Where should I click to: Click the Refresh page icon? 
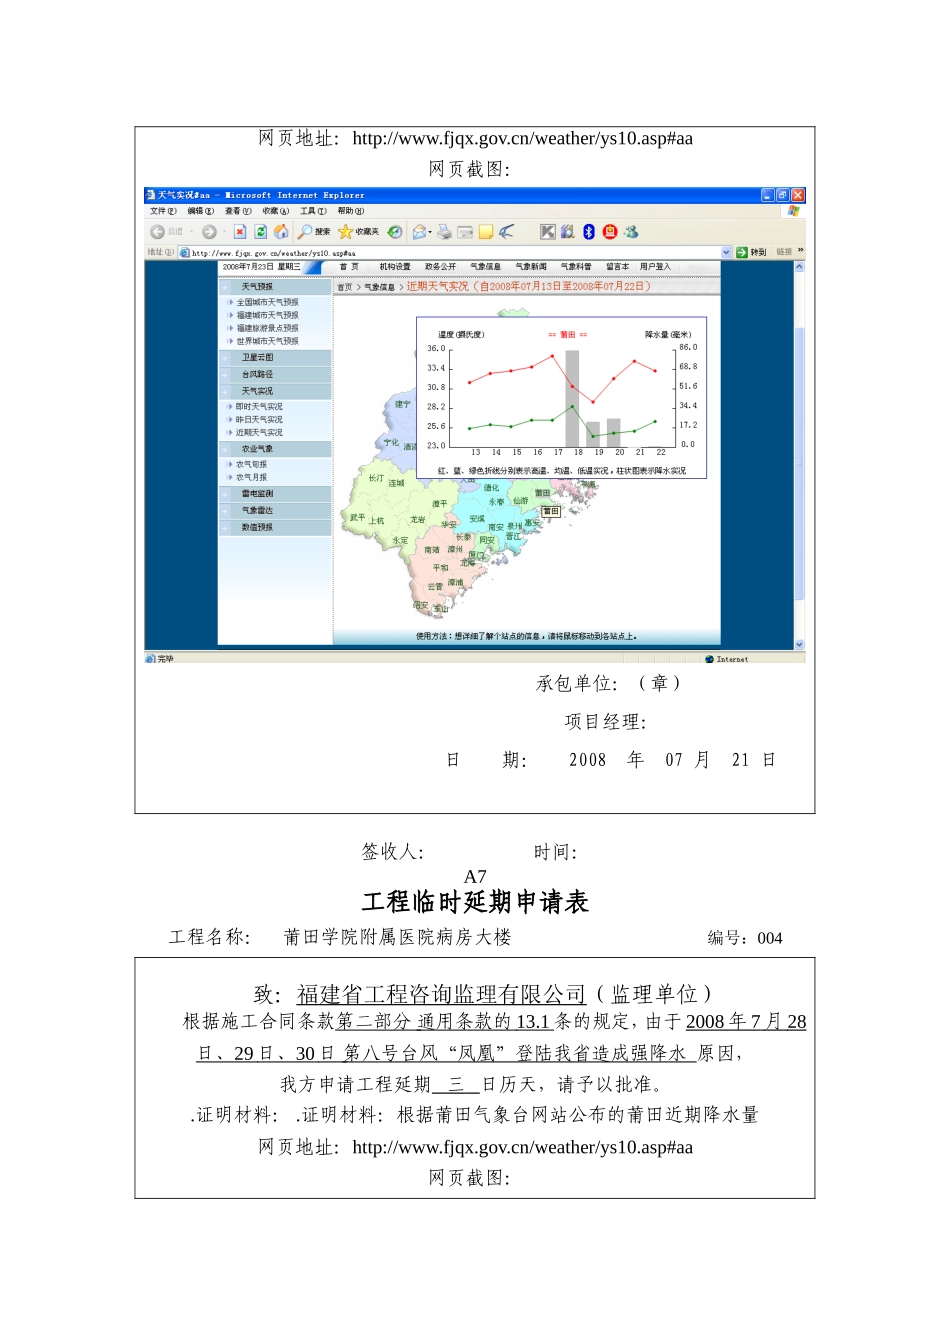pos(260,232)
